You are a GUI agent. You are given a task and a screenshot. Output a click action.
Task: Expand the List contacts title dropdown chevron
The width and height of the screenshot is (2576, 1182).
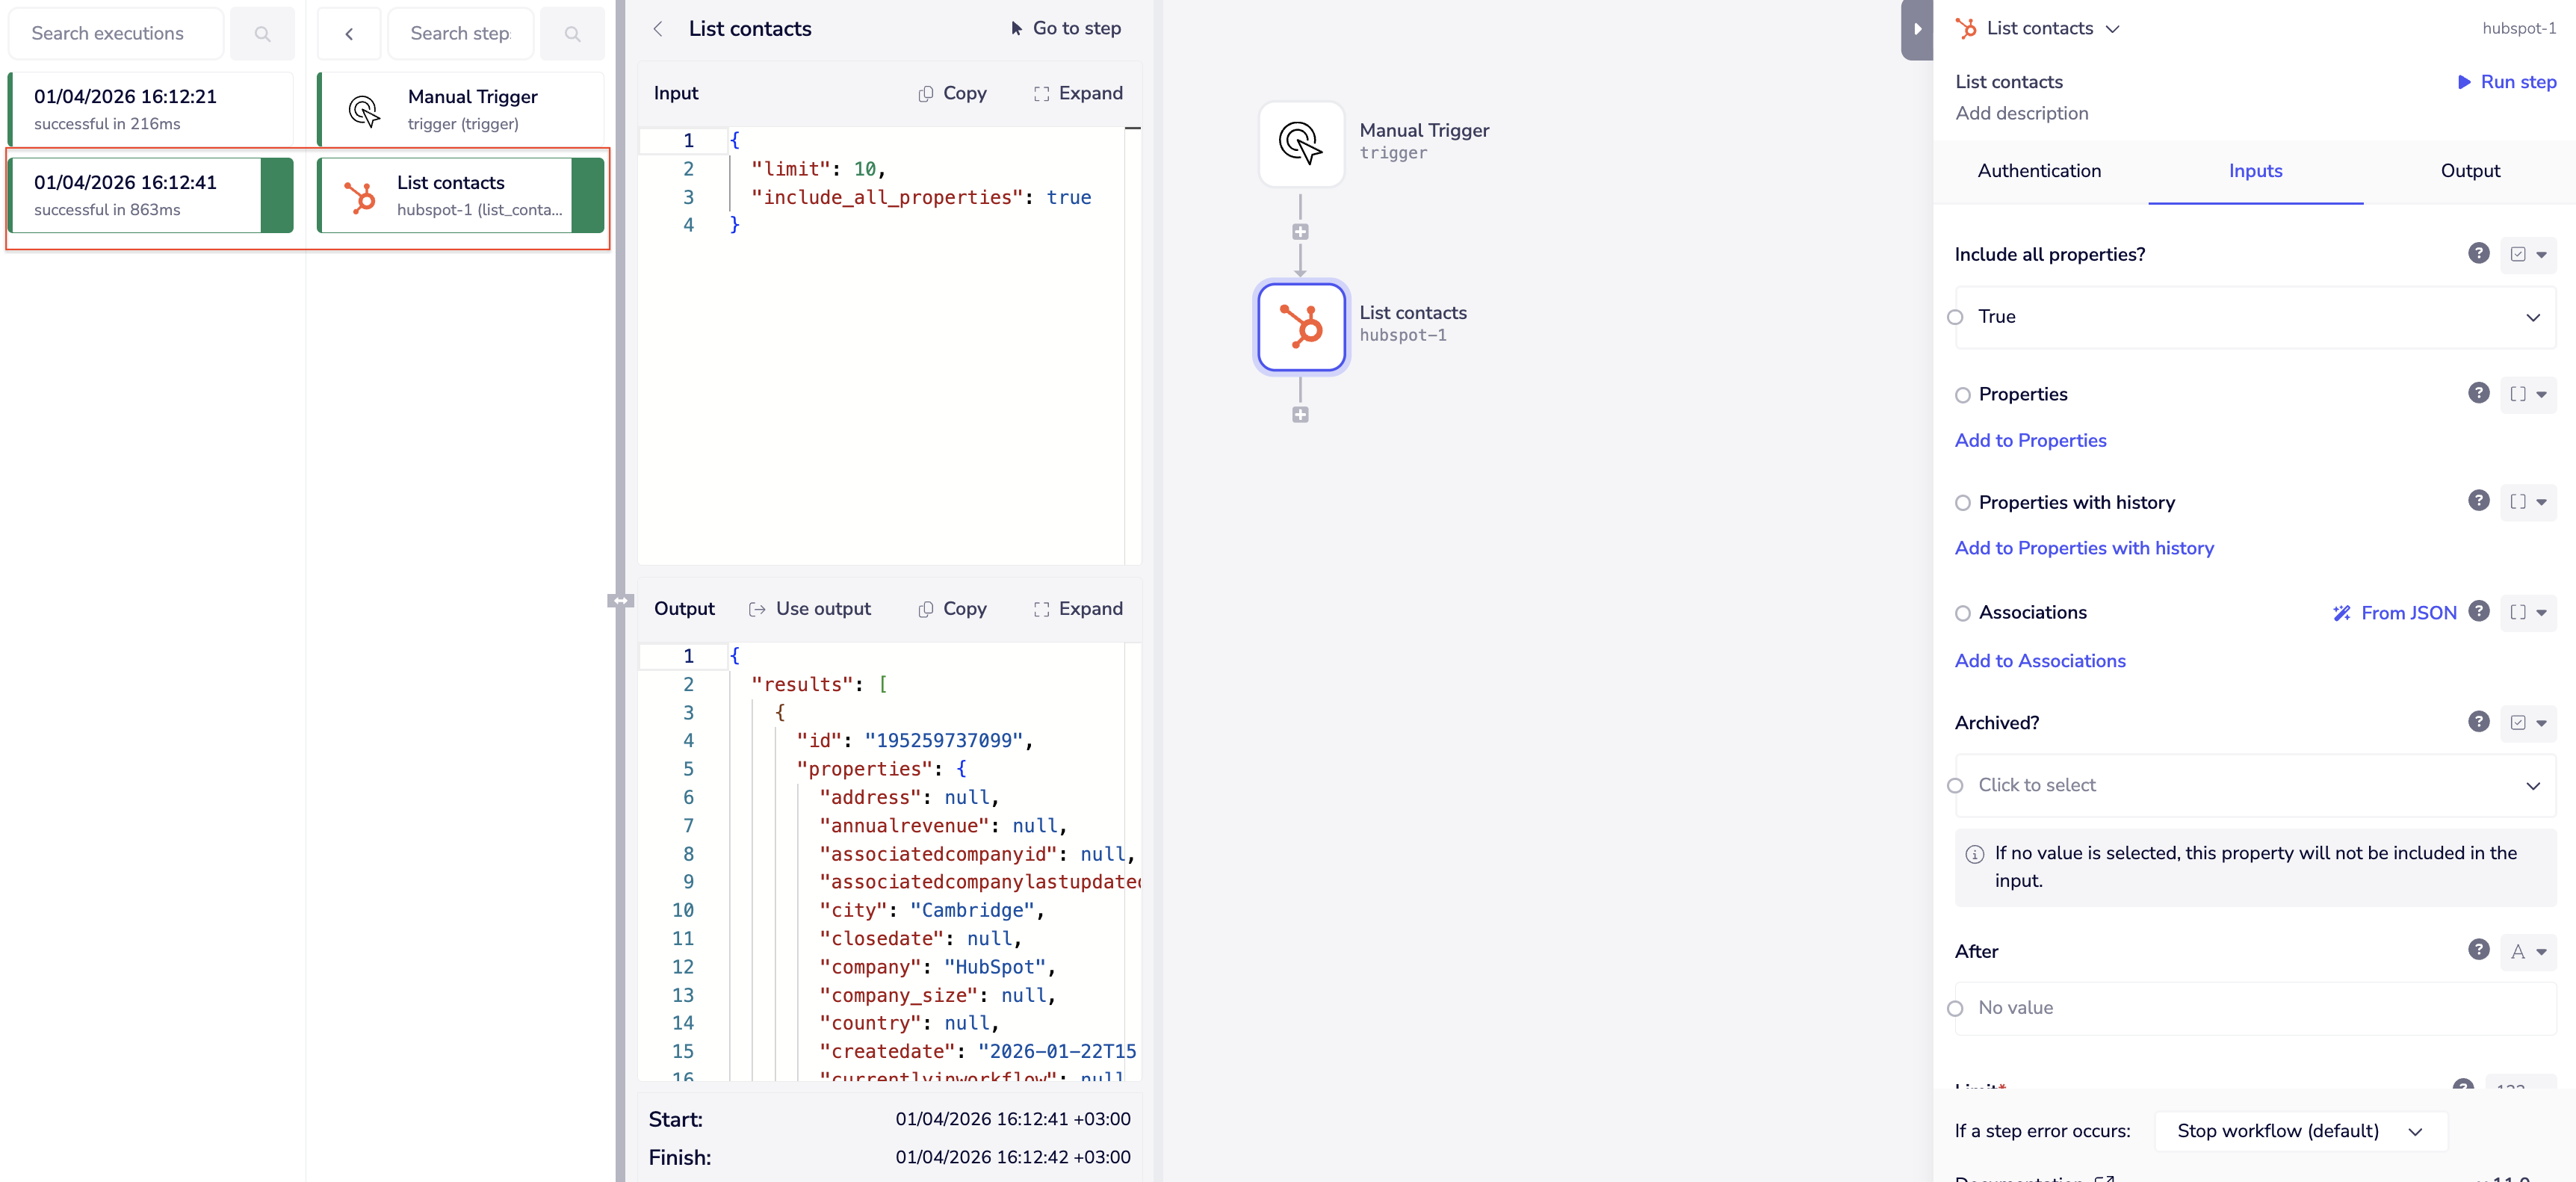[x=2112, y=28]
